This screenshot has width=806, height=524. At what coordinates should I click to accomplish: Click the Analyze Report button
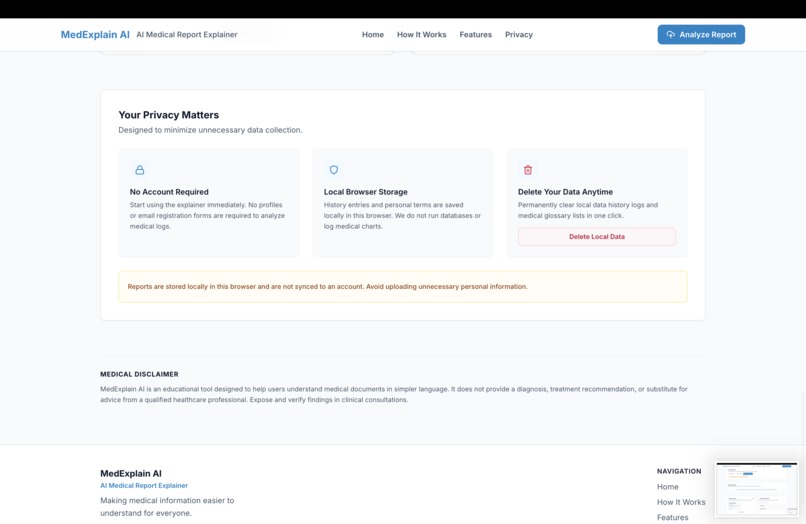coord(701,34)
